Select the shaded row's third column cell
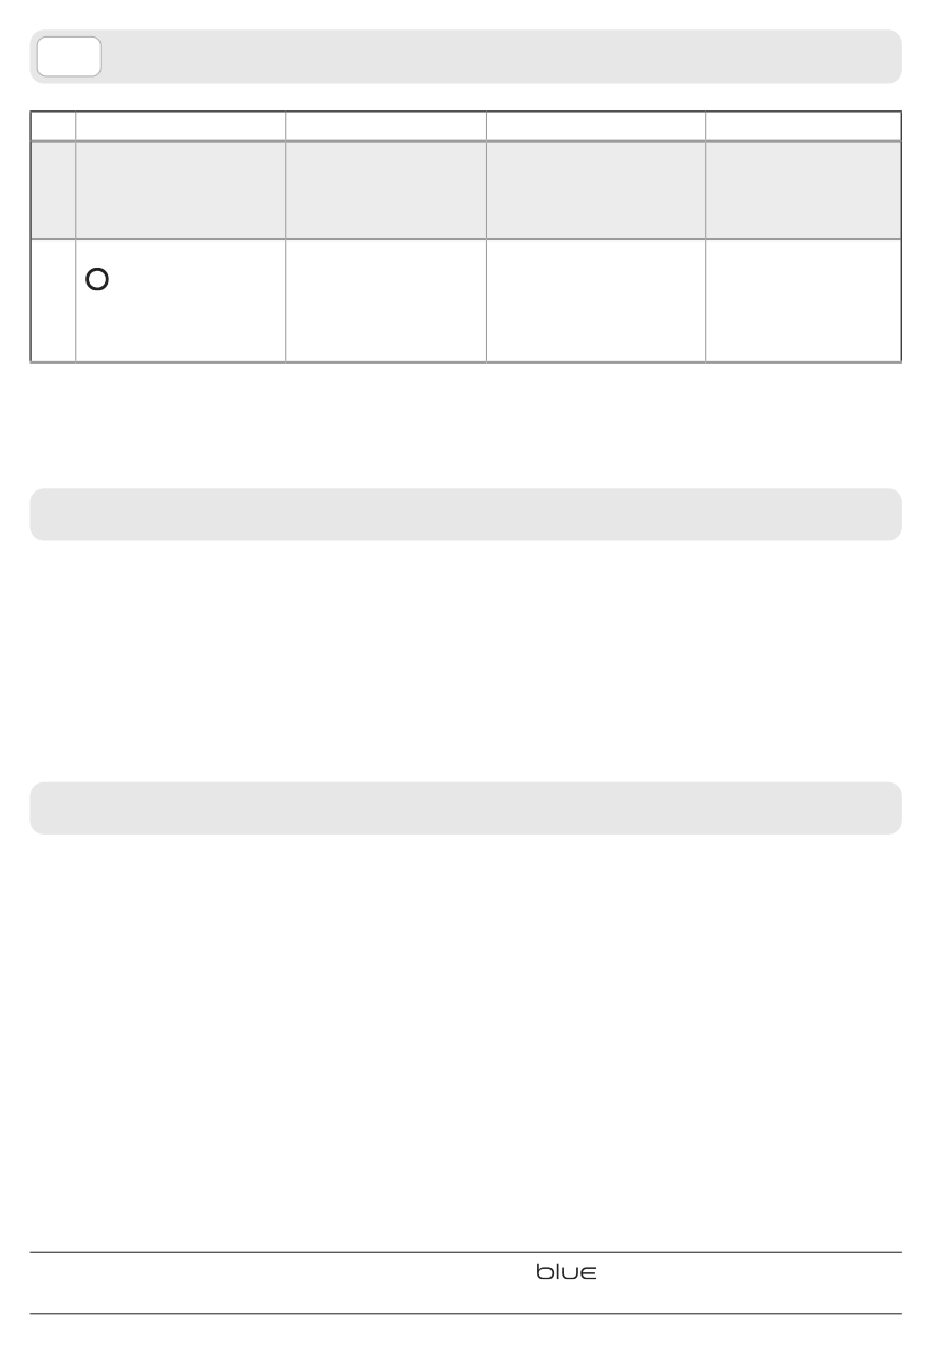The height and width of the screenshot is (1357, 950). pos(386,190)
